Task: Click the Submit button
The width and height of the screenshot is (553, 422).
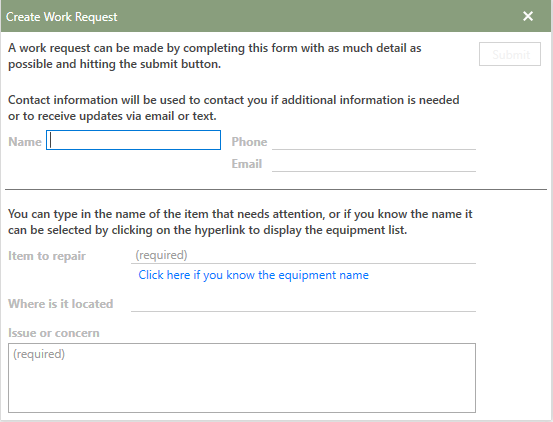Action: (x=510, y=54)
